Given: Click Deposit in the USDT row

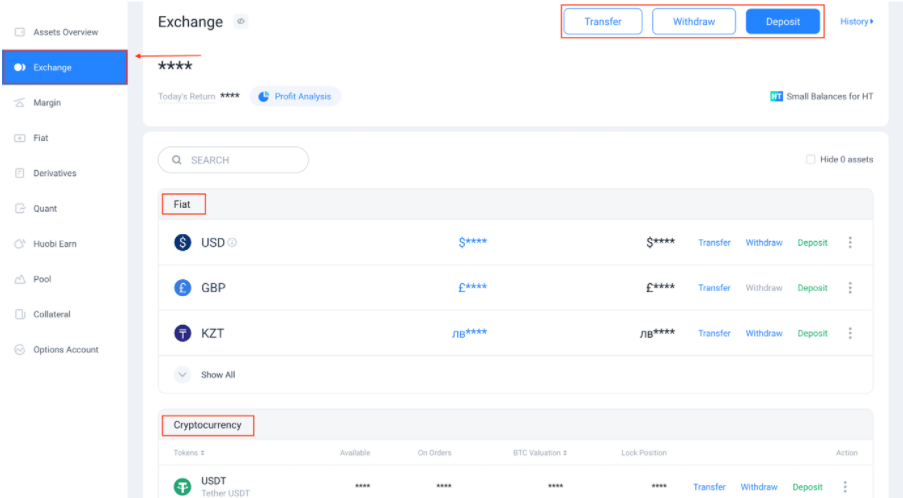Looking at the screenshot, I should pyautogui.click(x=807, y=486).
